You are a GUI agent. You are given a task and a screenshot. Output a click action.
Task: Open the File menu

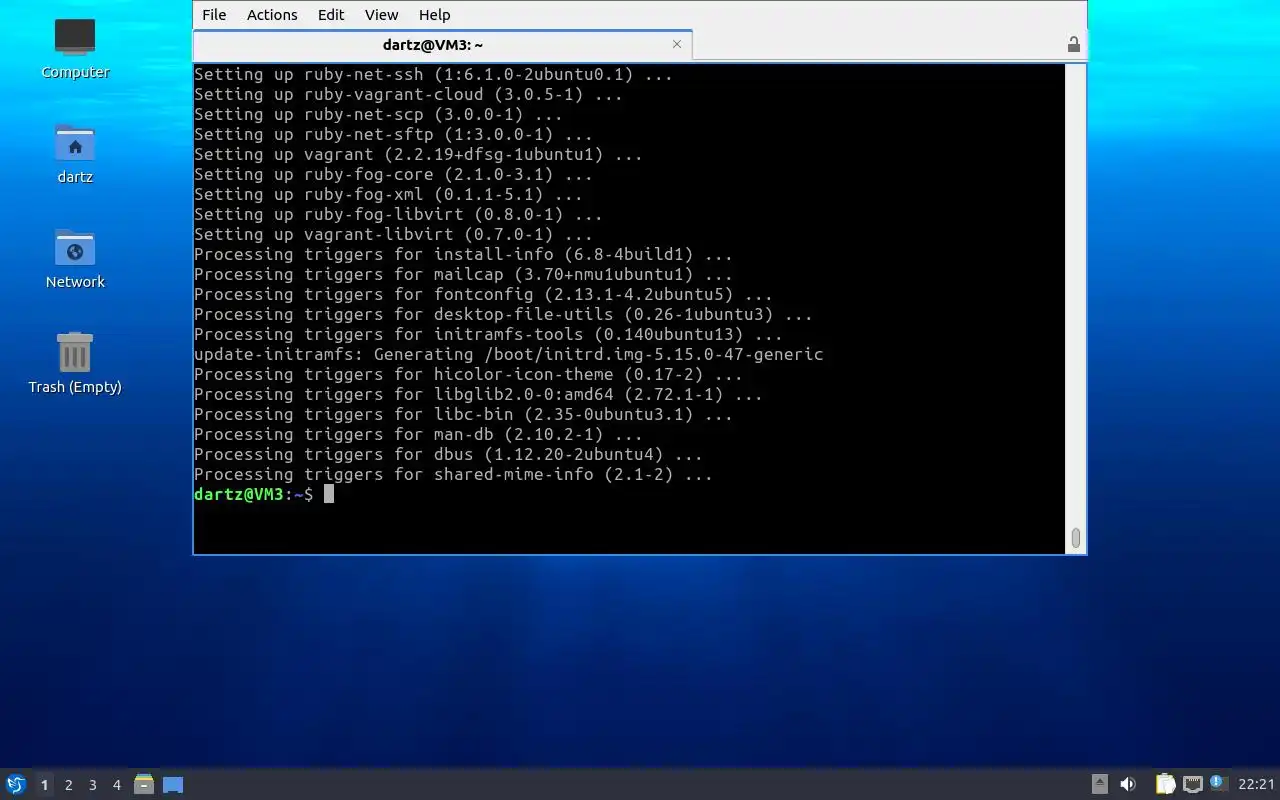pos(214,15)
